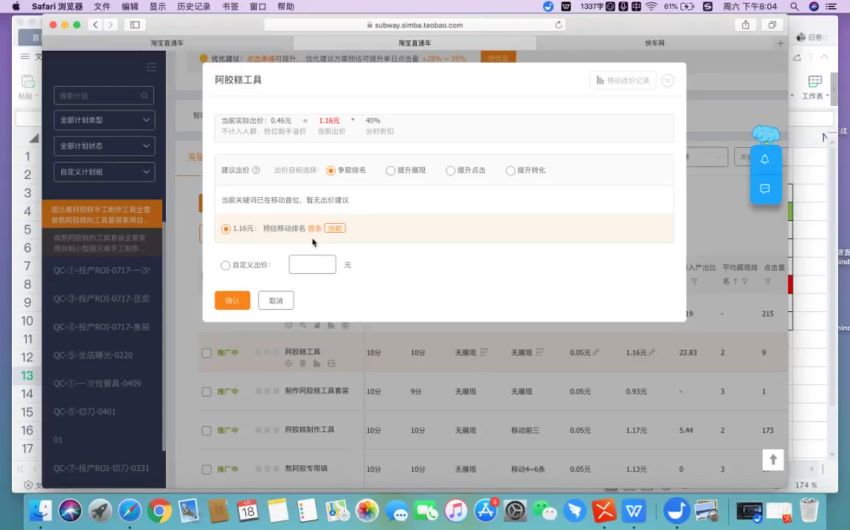Collapse the dark sidebar with the menu icon
Screen dimensions: 850x530
[151, 67]
